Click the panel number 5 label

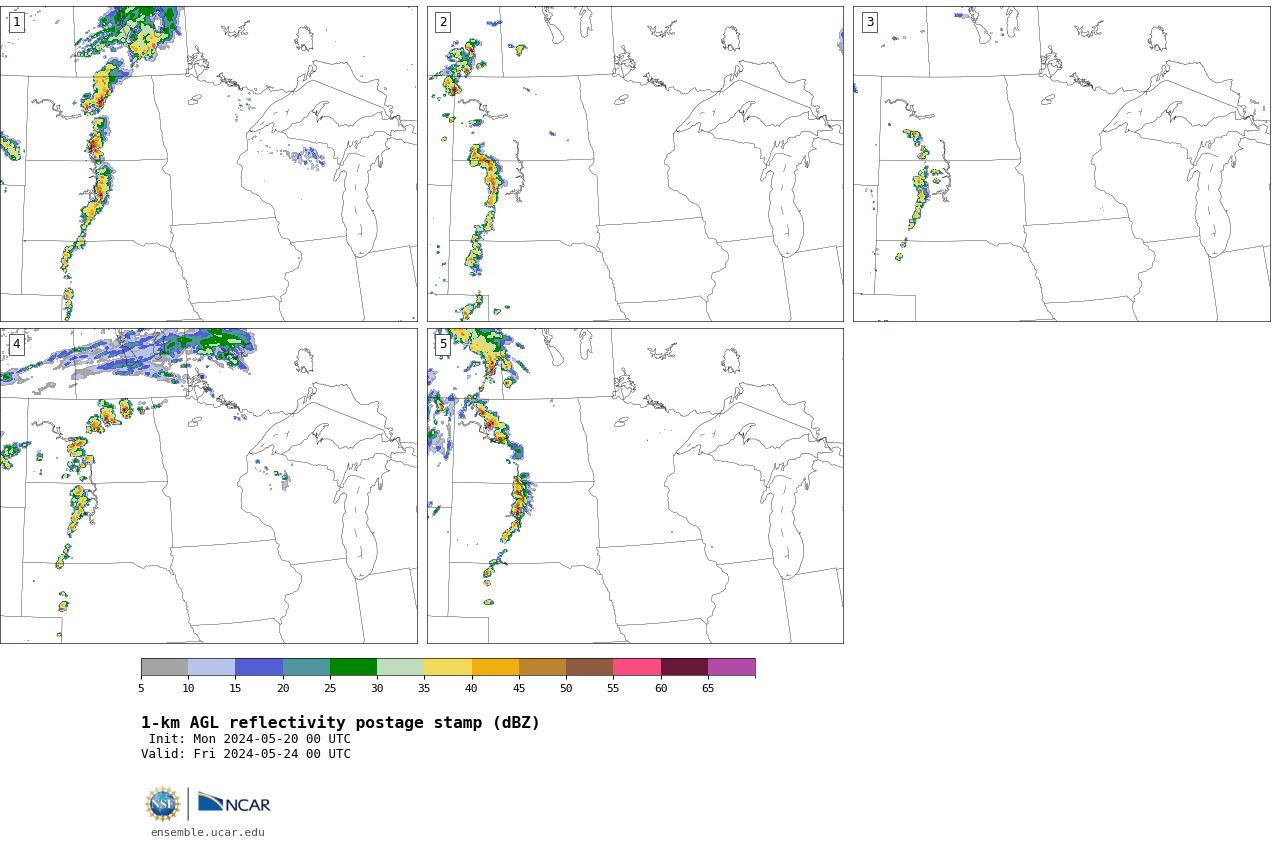pos(443,344)
